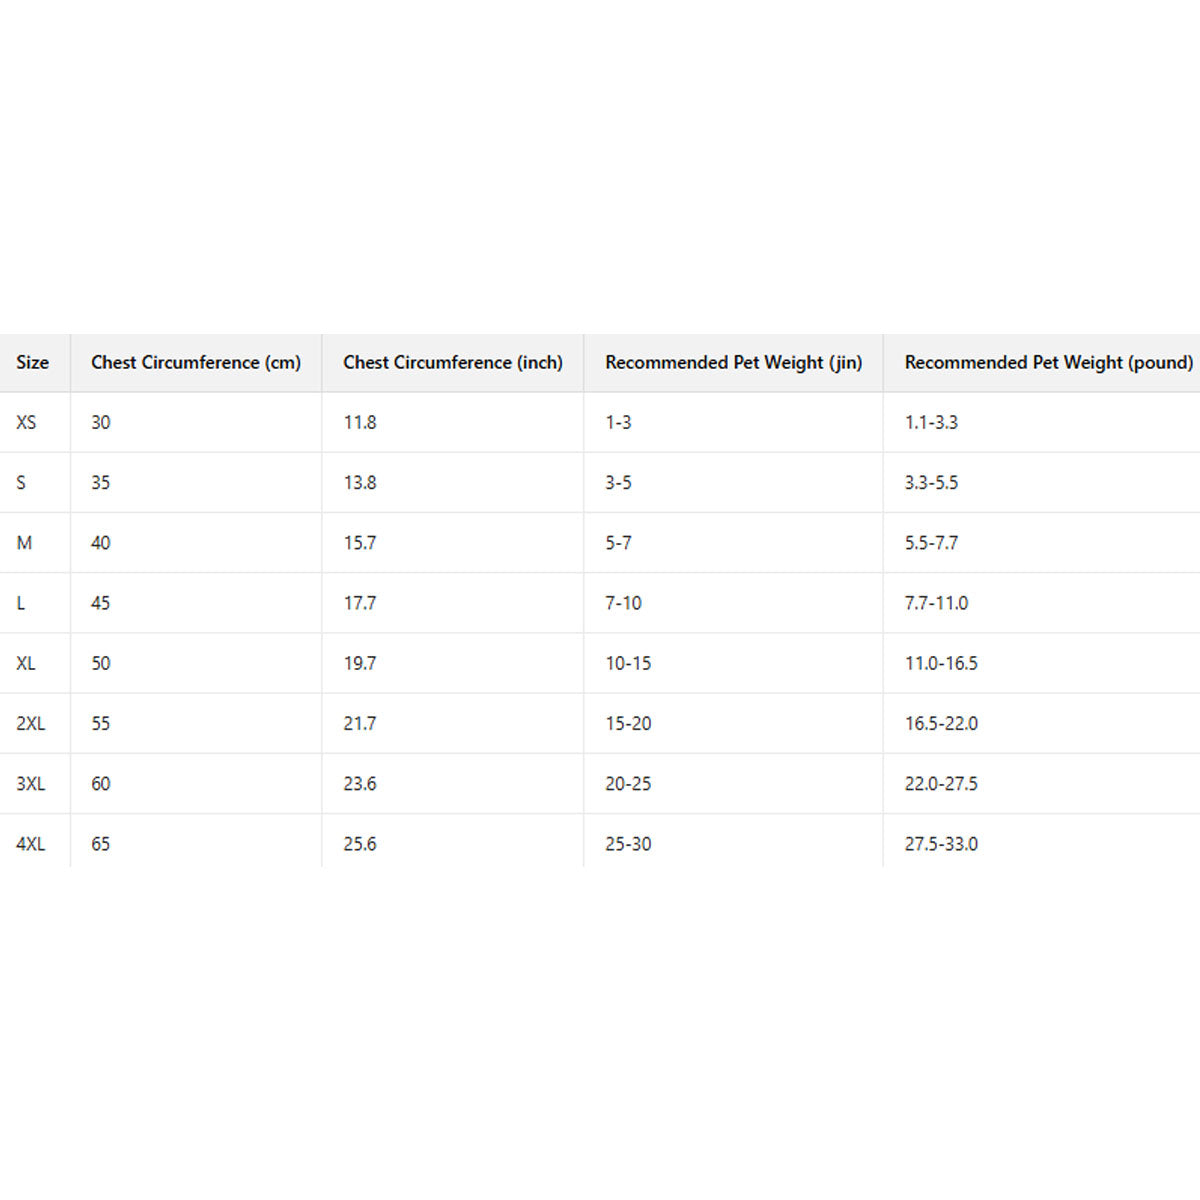Click the 3XL size label
Screen dimensions: 1200x1200
30,784
